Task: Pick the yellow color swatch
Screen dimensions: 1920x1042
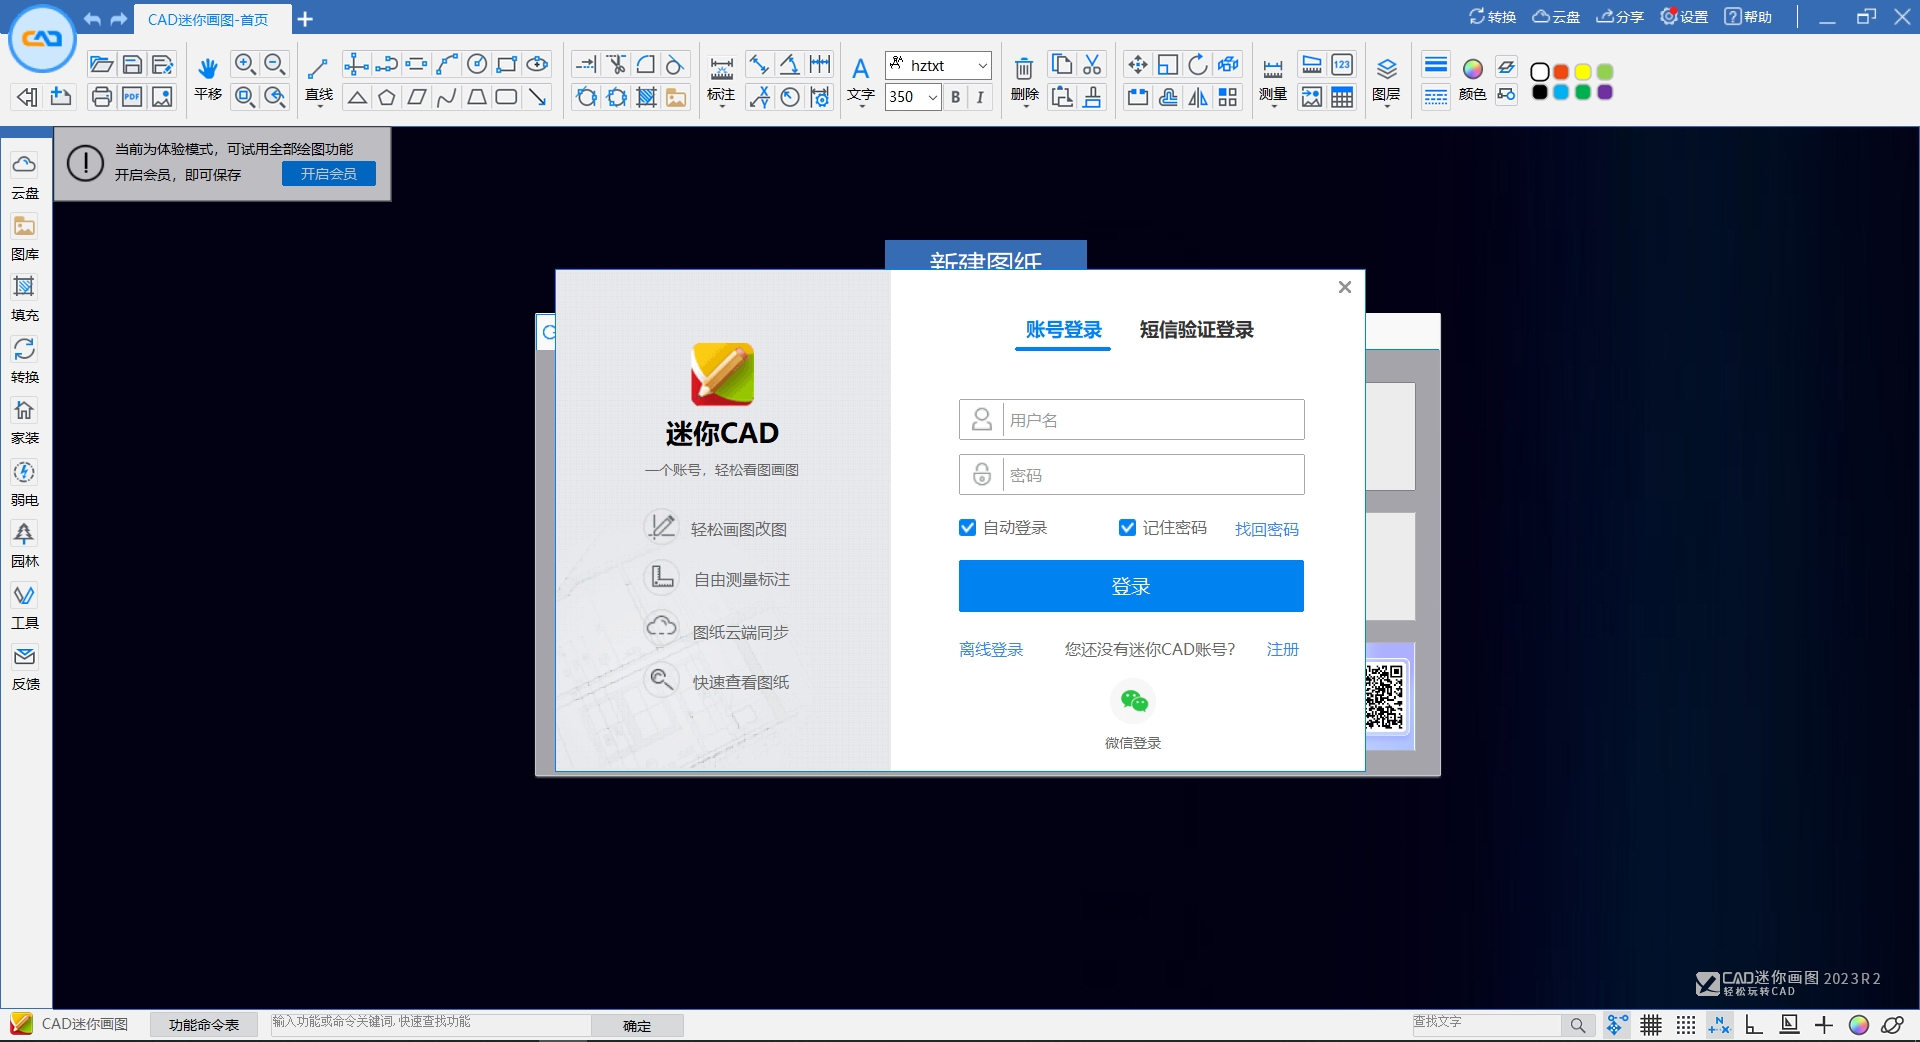Action: 1583,72
